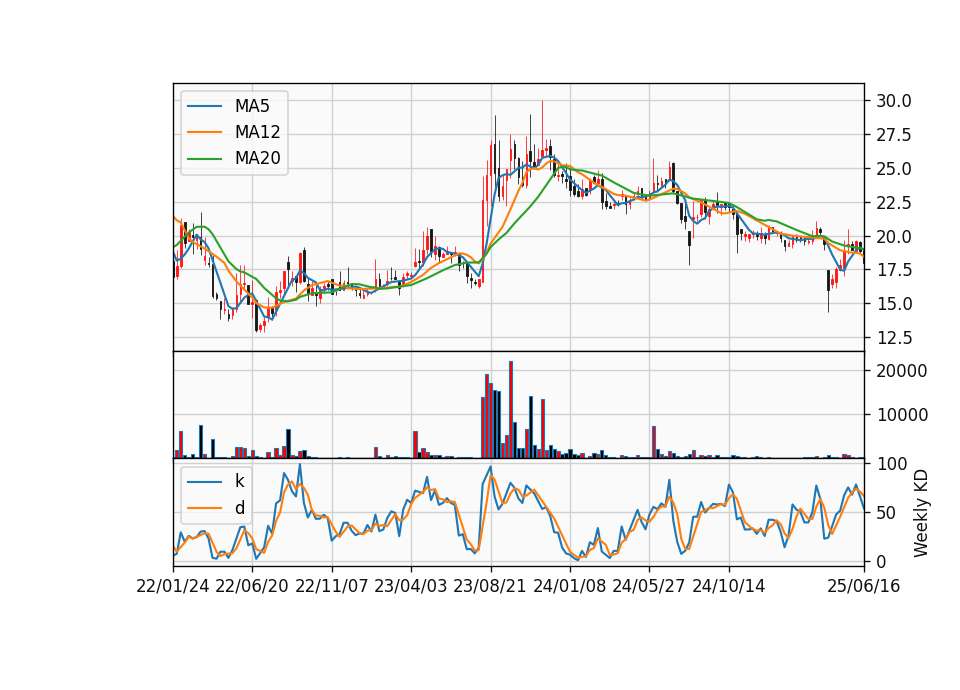Screen dimensions: 960x690
Task: Click the 20.0 price axis tick
Action: [x=893, y=236]
